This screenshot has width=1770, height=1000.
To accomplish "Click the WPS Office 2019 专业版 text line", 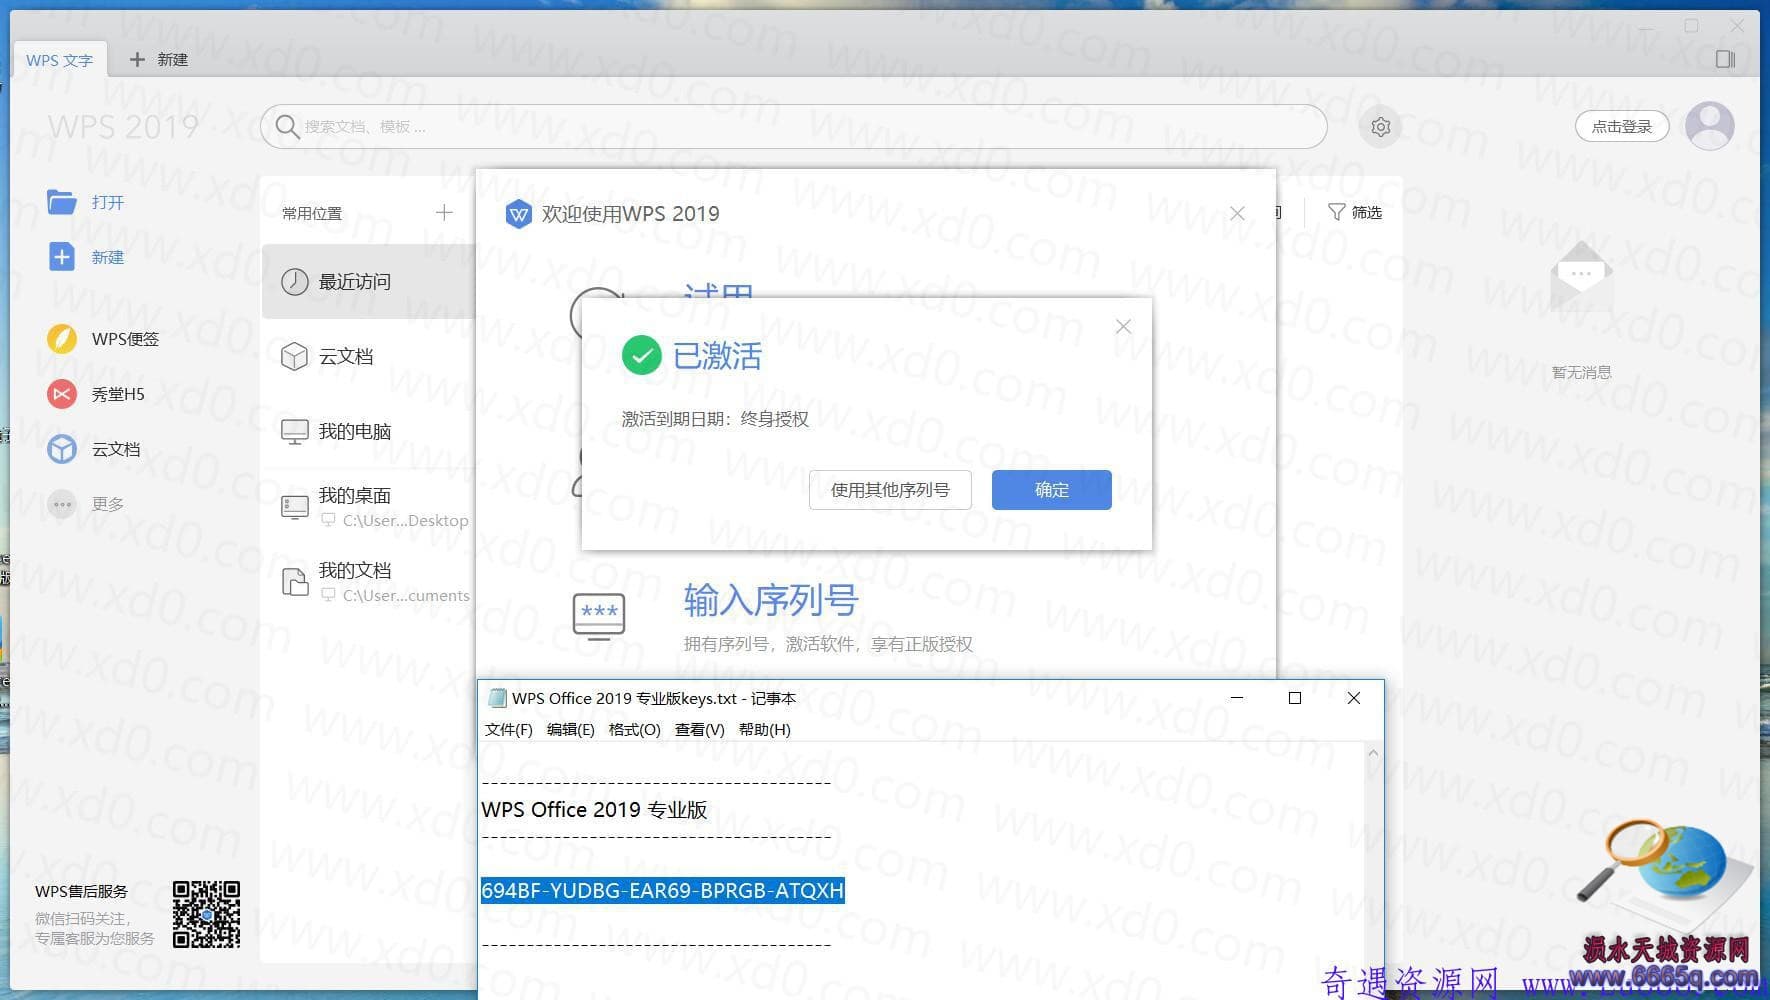I will tap(595, 810).
